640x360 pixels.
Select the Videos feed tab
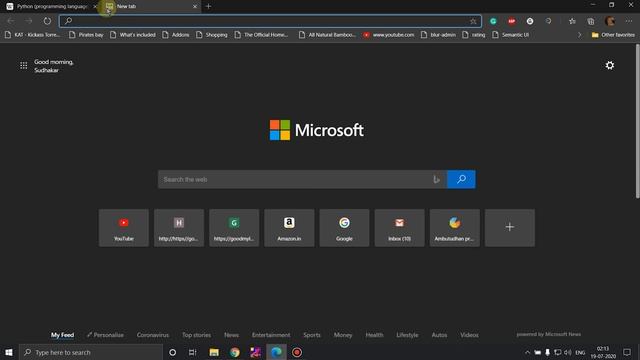tap(469, 335)
